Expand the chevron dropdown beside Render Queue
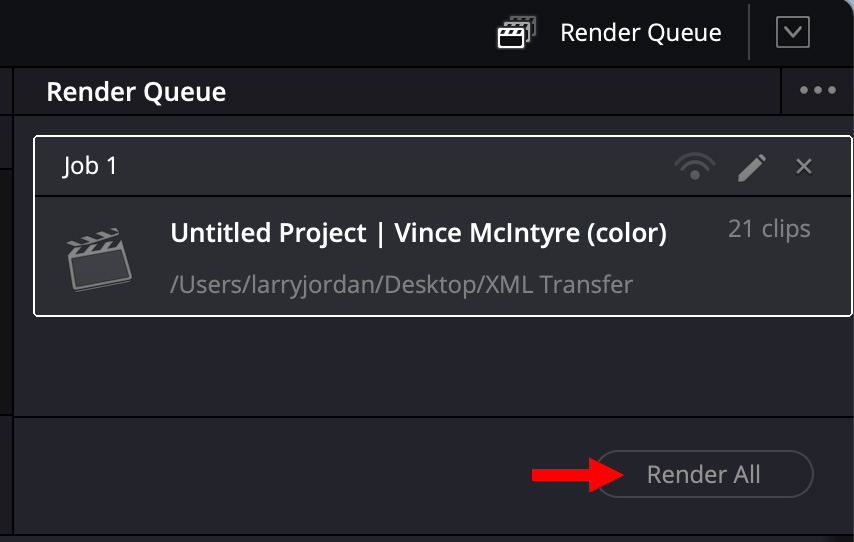Image resolution: width=854 pixels, height=542 pixels. tap(792, 33)
